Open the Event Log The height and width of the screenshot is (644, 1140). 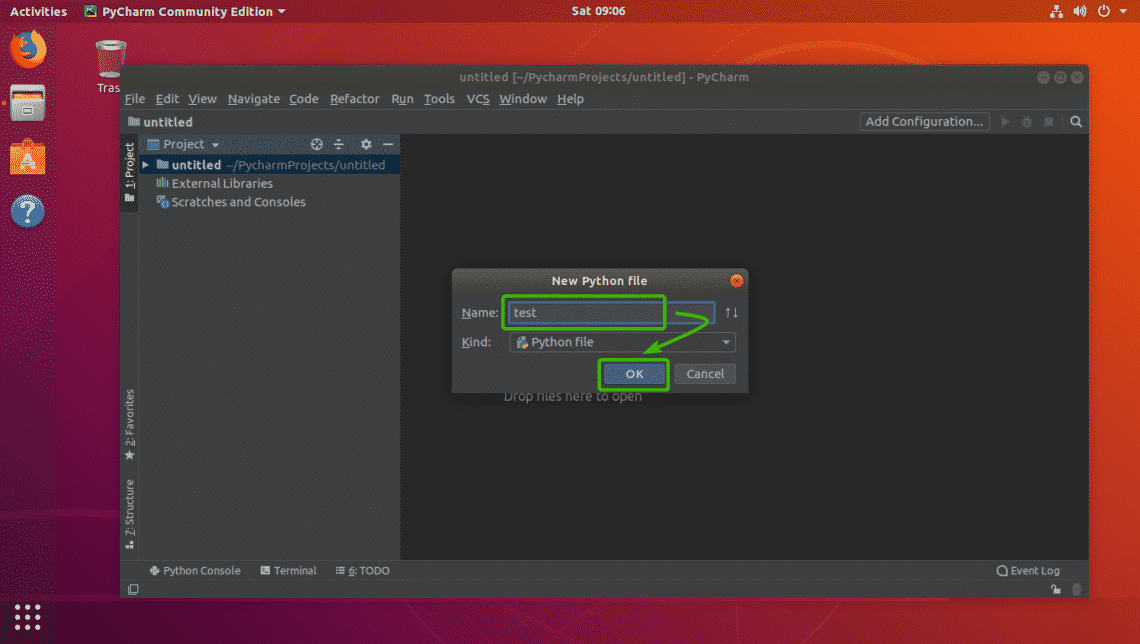(x=1028, y=571)
